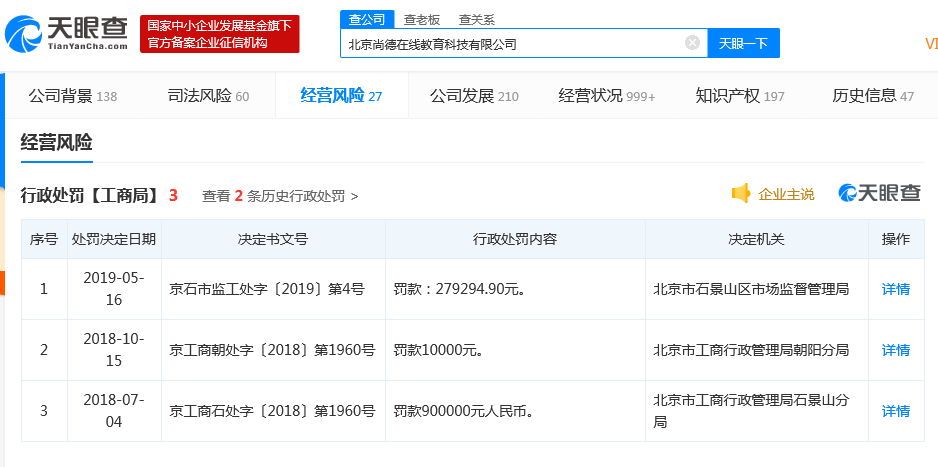Screen dimensions: 938x467
Task: Select the 经营风险 navigation tab
Action: point(341,96)
